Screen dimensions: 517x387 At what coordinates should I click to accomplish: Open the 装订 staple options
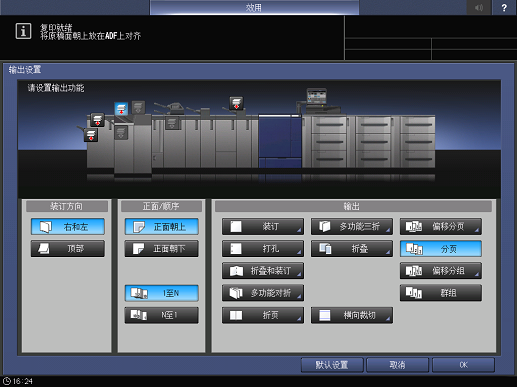[263, 227]
